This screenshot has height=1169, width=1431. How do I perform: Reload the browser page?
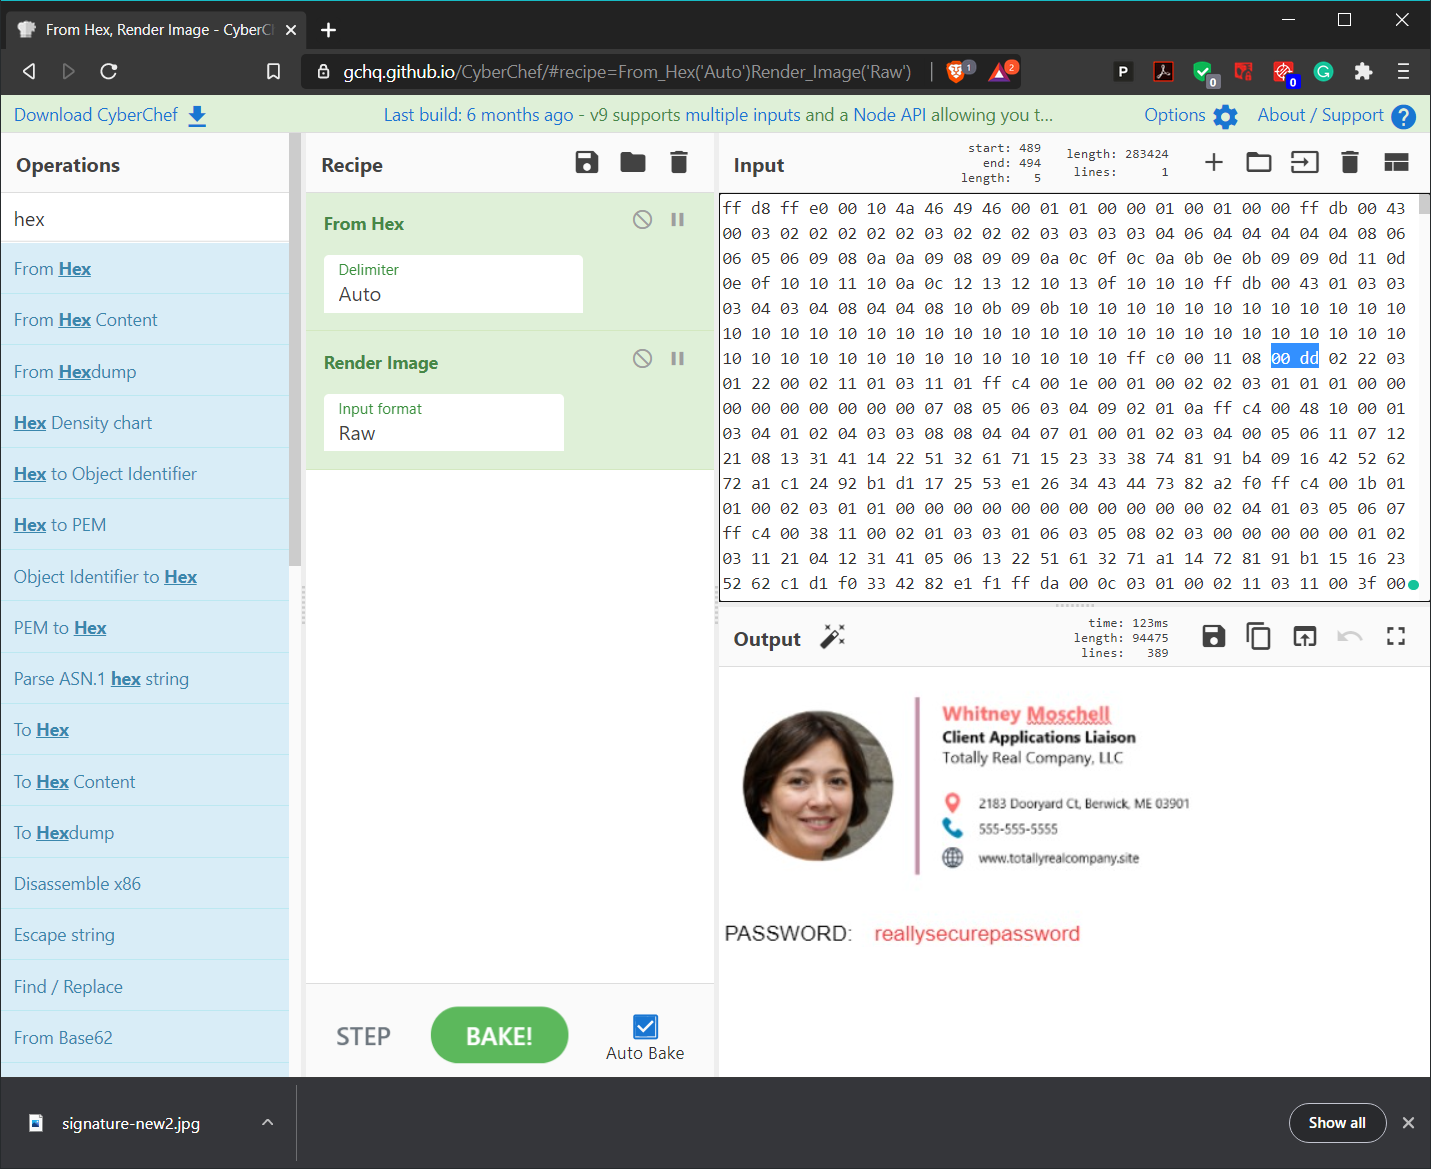(x=109, y=71)
